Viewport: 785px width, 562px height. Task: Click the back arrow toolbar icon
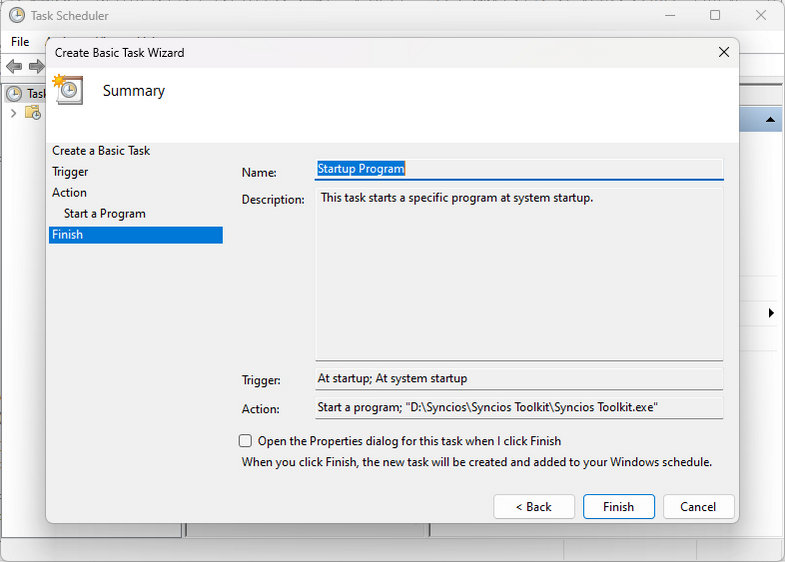(14, 66)
